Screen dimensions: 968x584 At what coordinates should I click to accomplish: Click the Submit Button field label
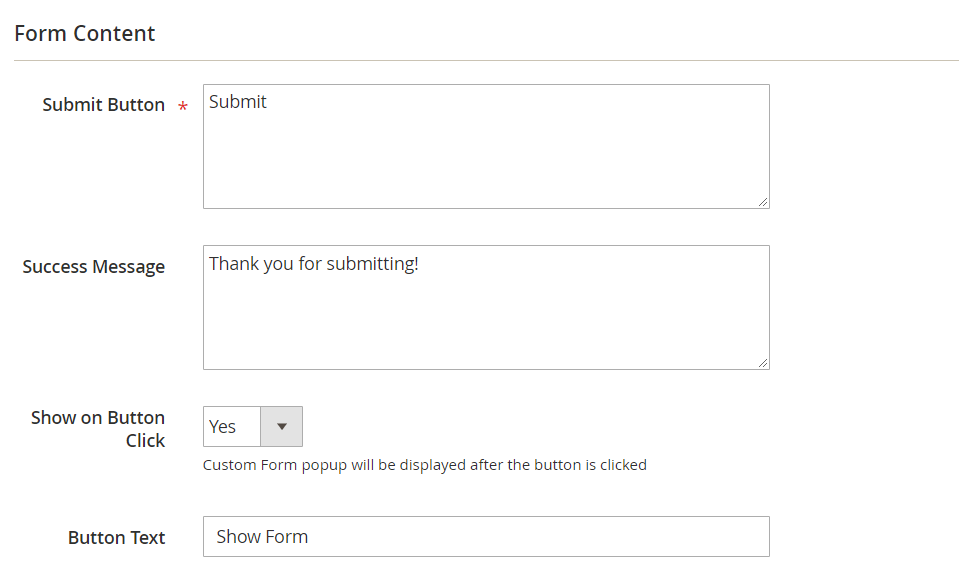click(103, 105)
